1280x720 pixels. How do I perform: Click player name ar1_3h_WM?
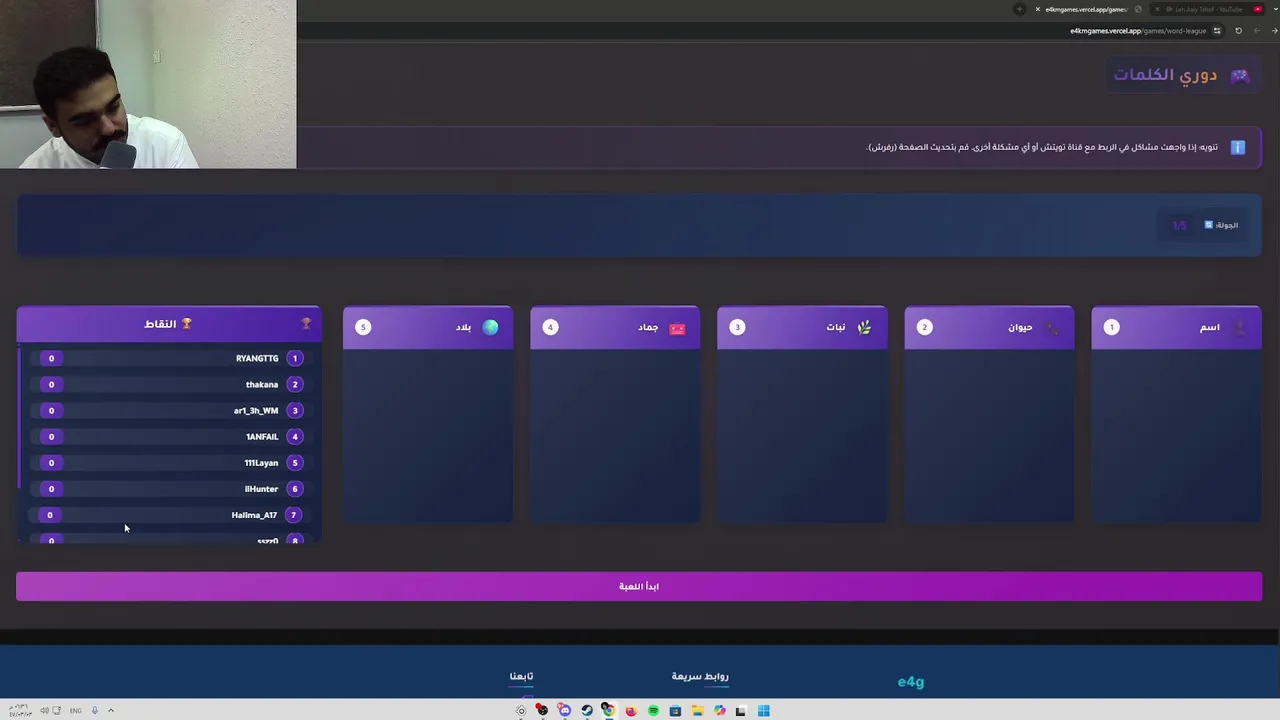tap(256, 410)
